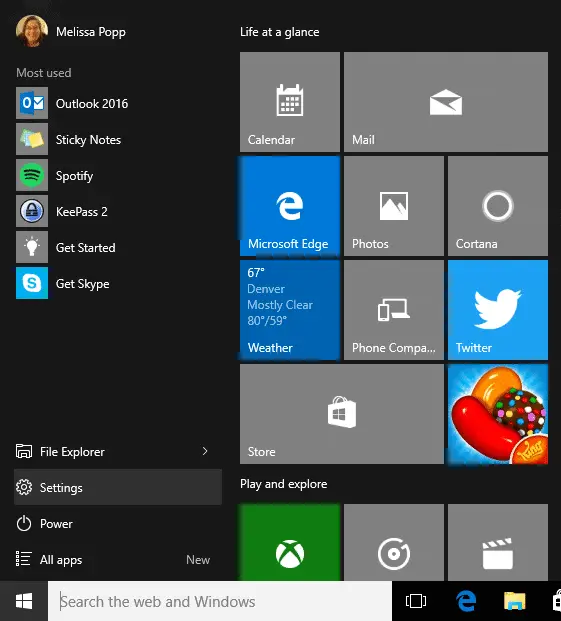This screenshot has height=621, width=561.
Task: Open Spotify from the list
Action: coord(118,175)
